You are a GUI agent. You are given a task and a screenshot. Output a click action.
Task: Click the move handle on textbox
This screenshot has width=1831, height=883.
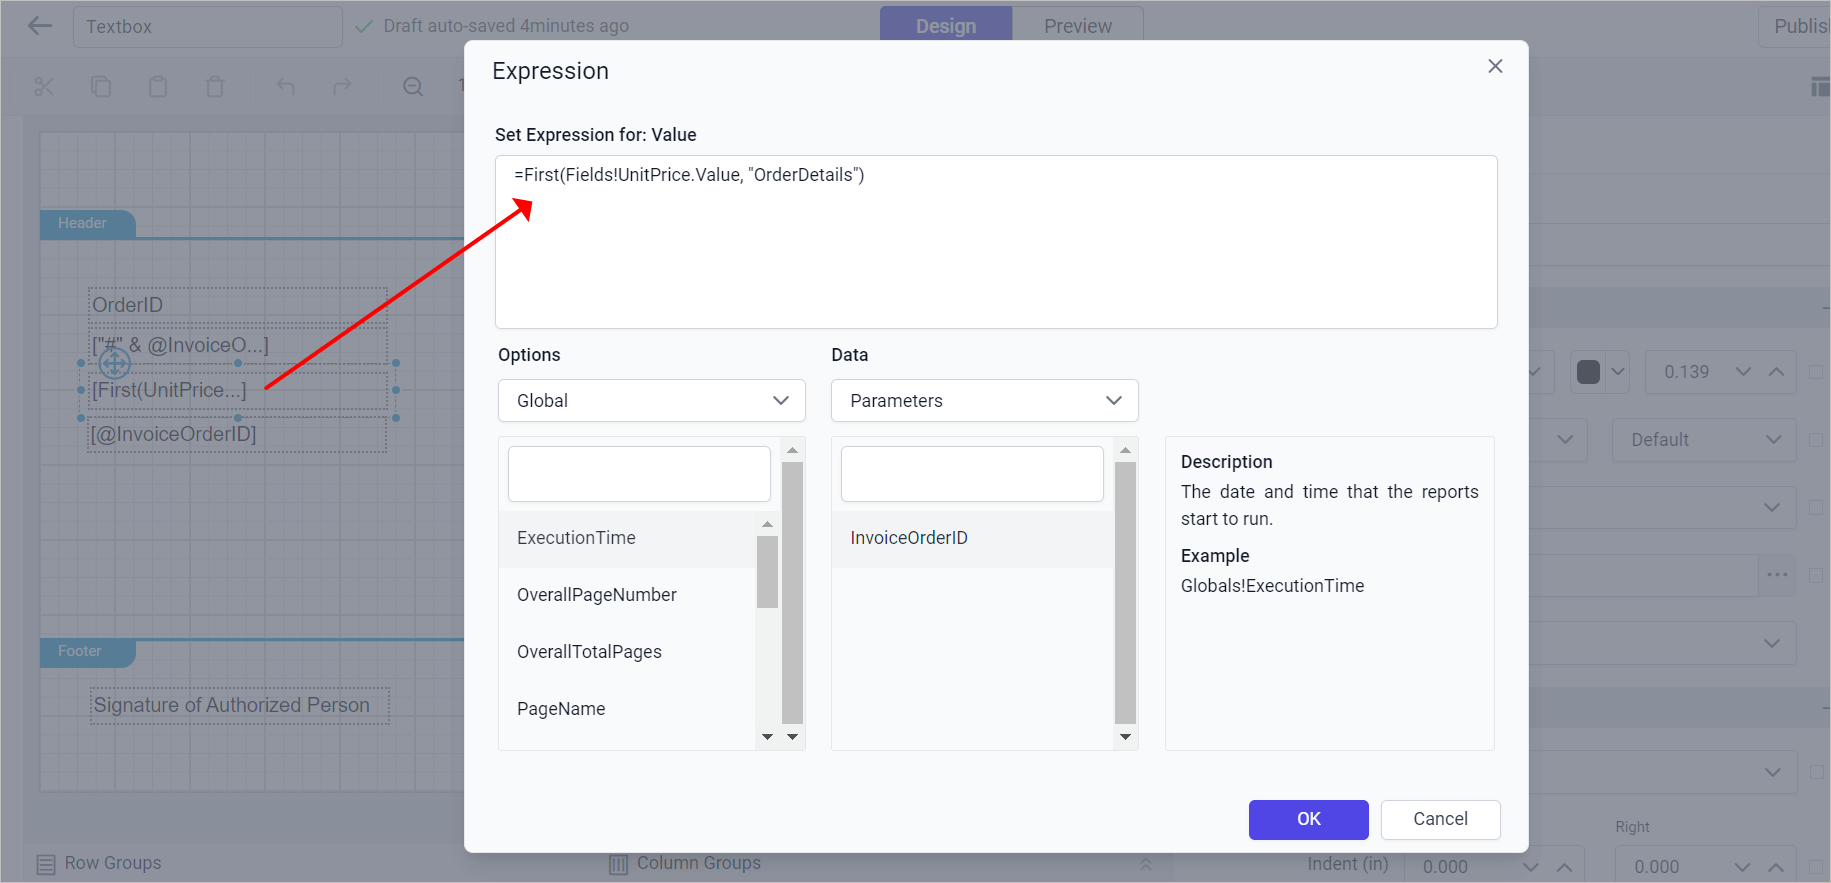pos(114,363)
